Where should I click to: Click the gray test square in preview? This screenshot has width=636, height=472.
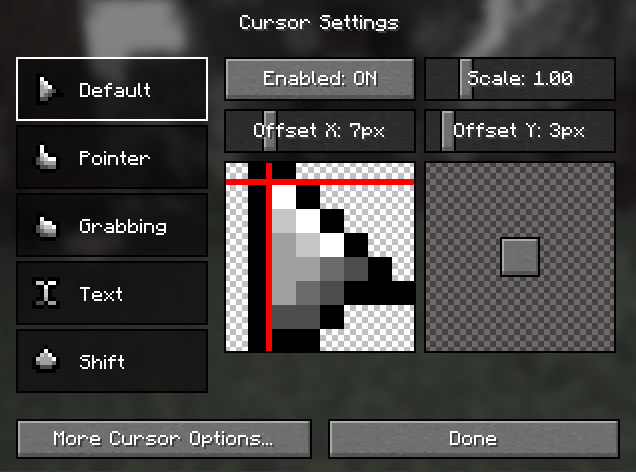tap(520, 257)
